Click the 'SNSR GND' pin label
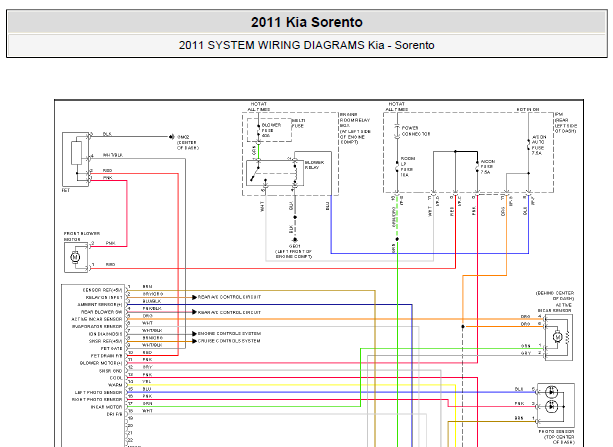The height and width of the screenshot is (447, 613). click(x=111, y=371)
